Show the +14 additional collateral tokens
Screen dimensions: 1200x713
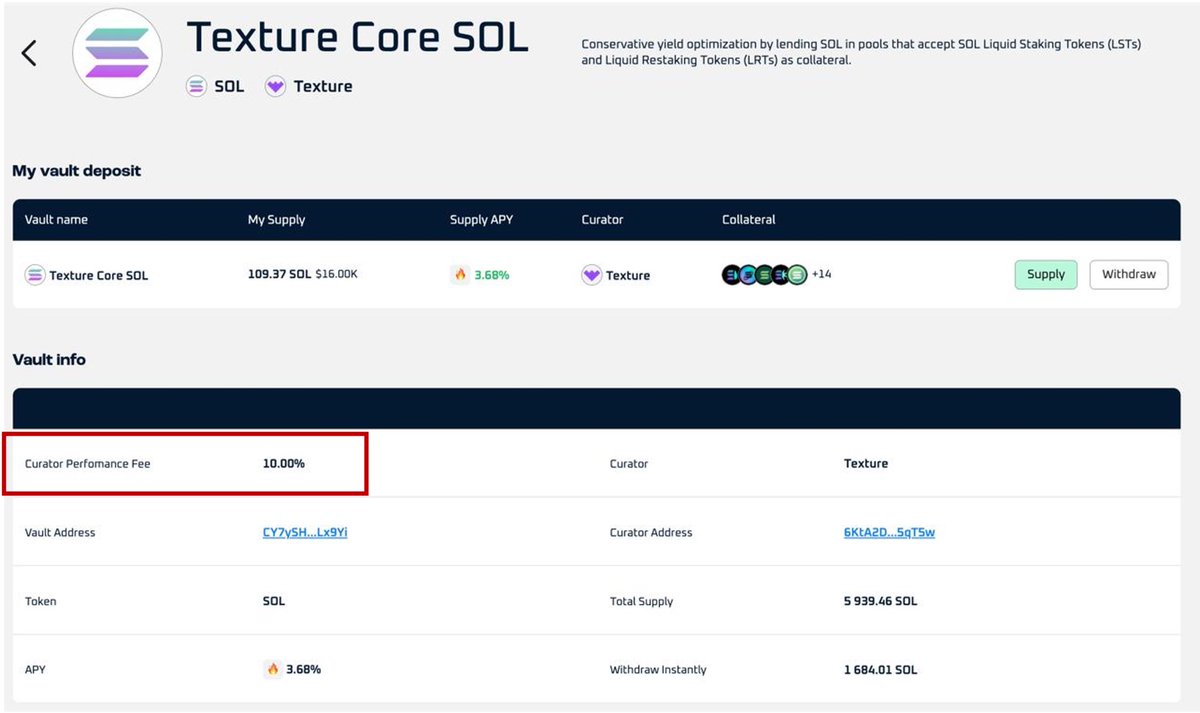coord(821,274)
